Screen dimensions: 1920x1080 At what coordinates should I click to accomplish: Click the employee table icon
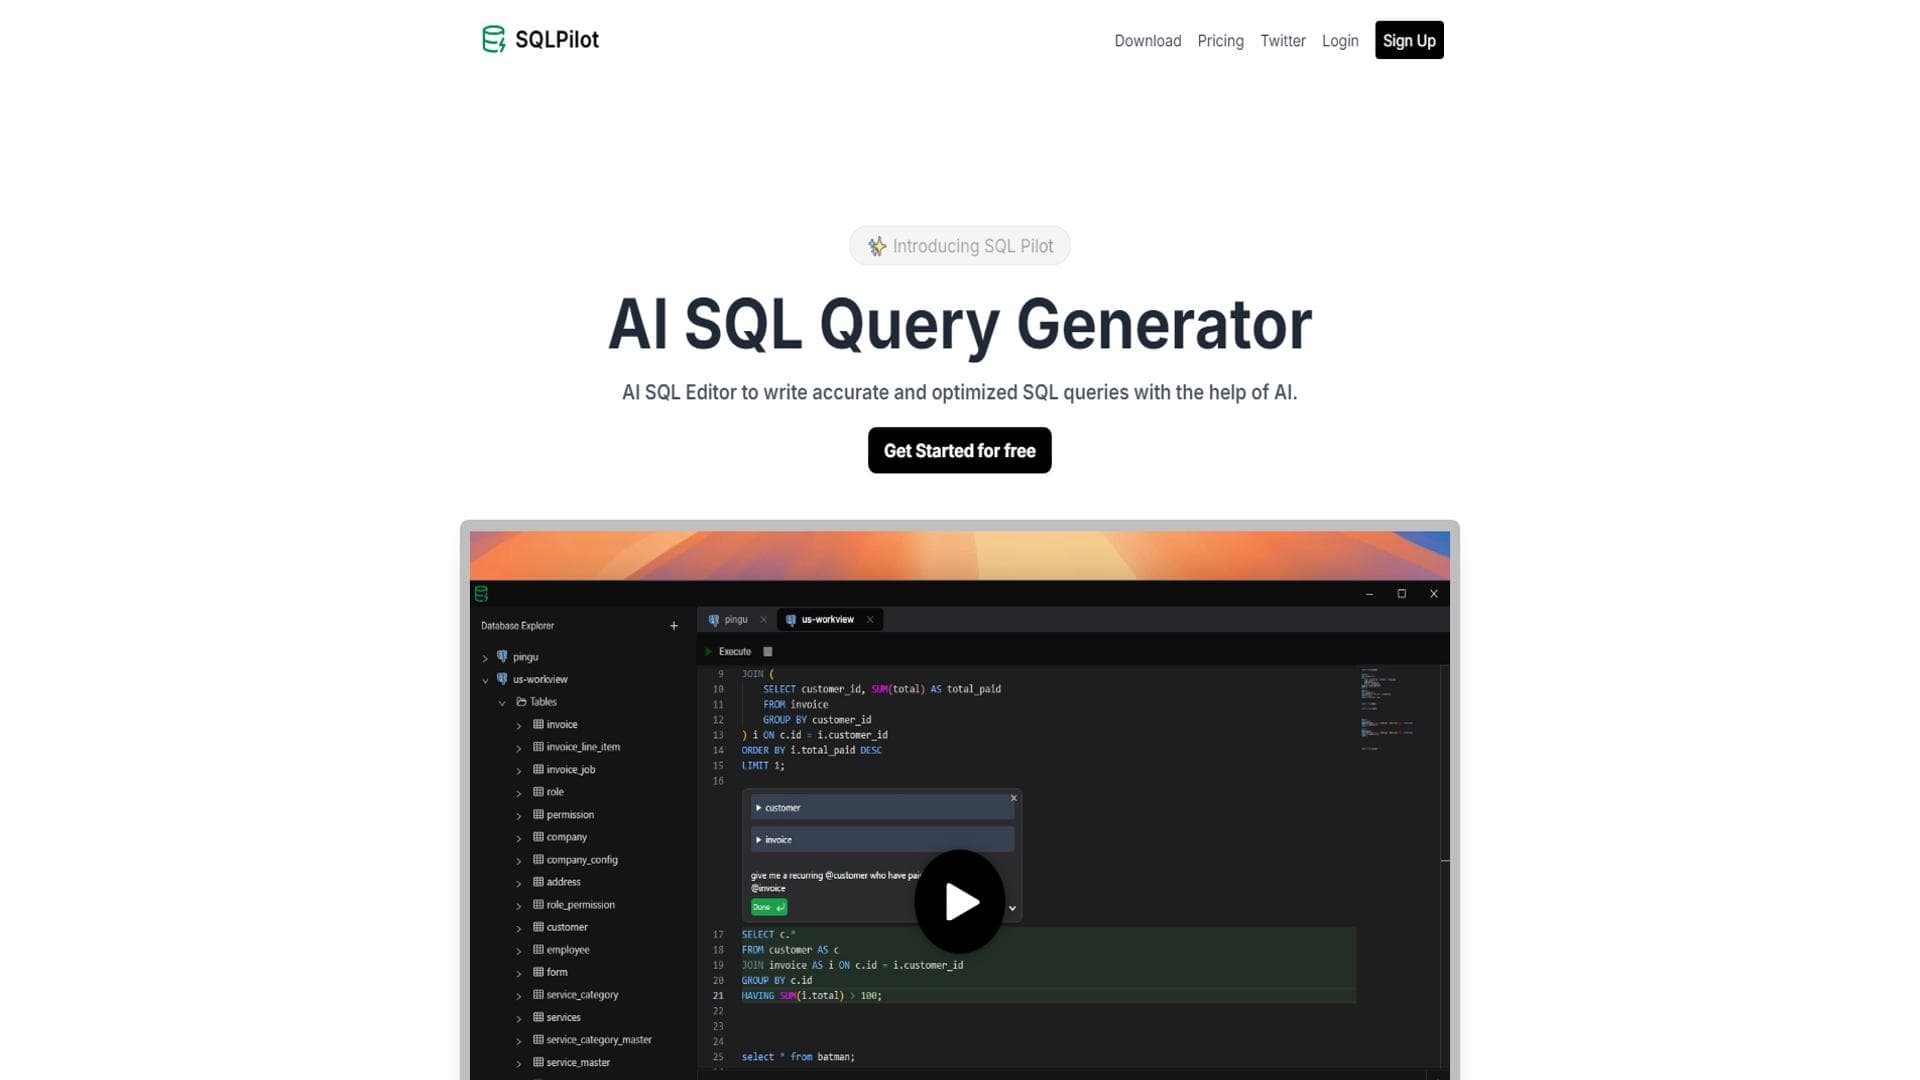tap(538, 949)
